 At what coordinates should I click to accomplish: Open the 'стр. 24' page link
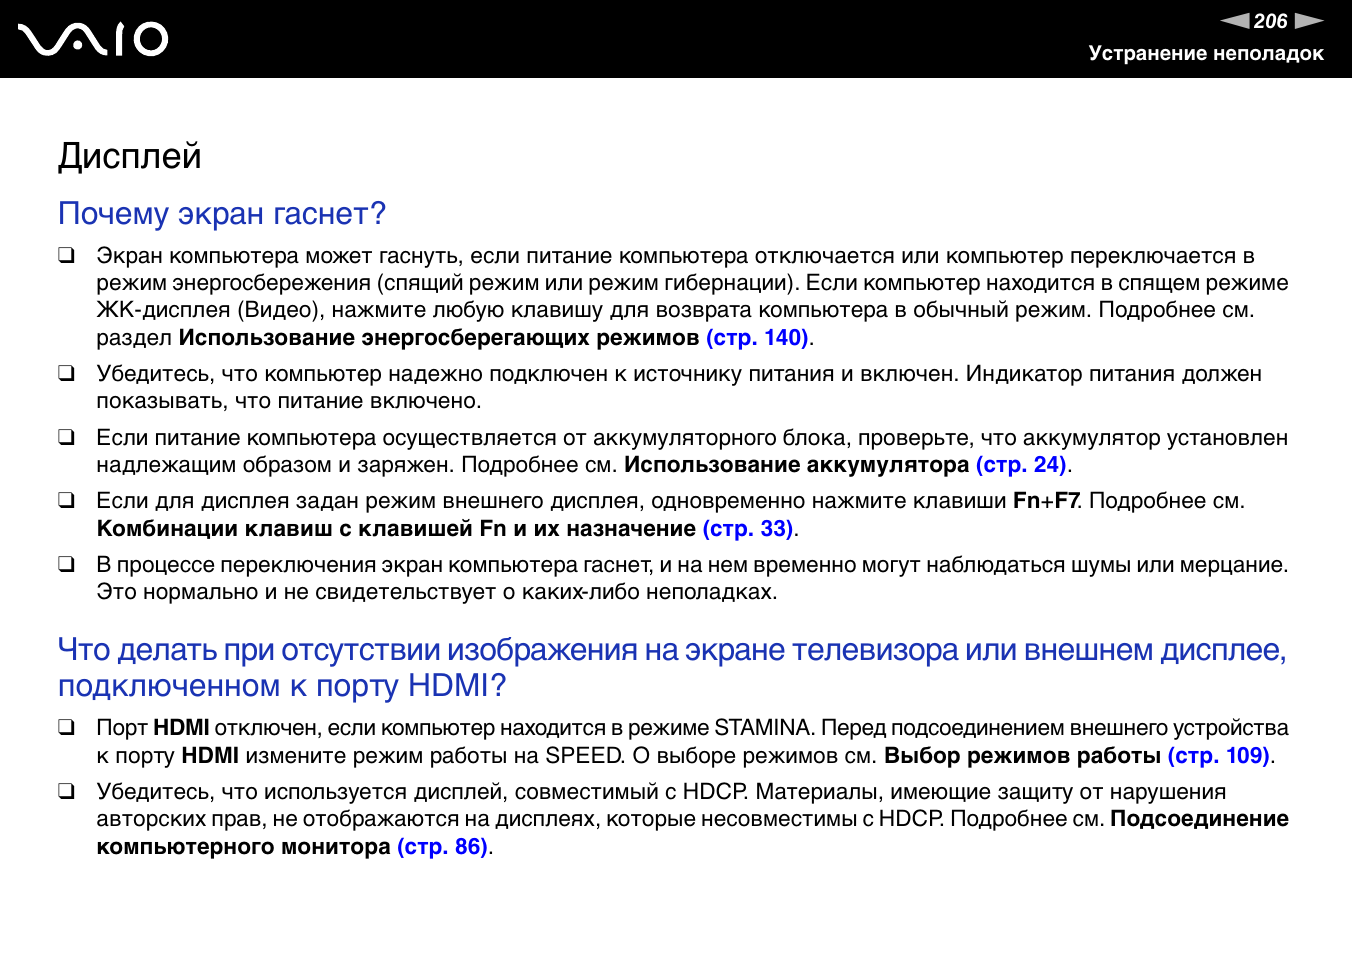pyautogui.click(x=1021, y=465)
